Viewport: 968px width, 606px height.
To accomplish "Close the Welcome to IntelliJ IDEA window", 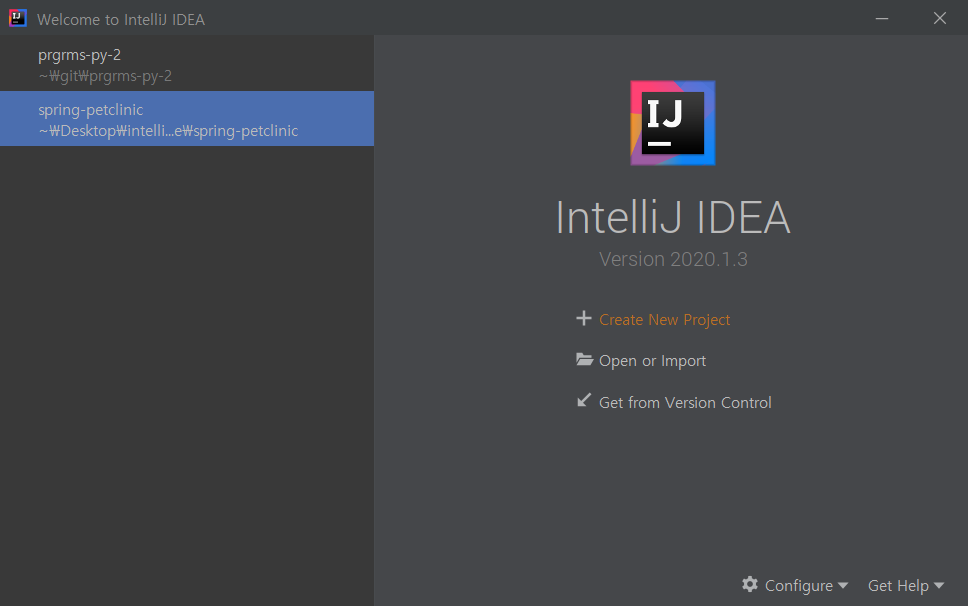I will coord(940,19).
